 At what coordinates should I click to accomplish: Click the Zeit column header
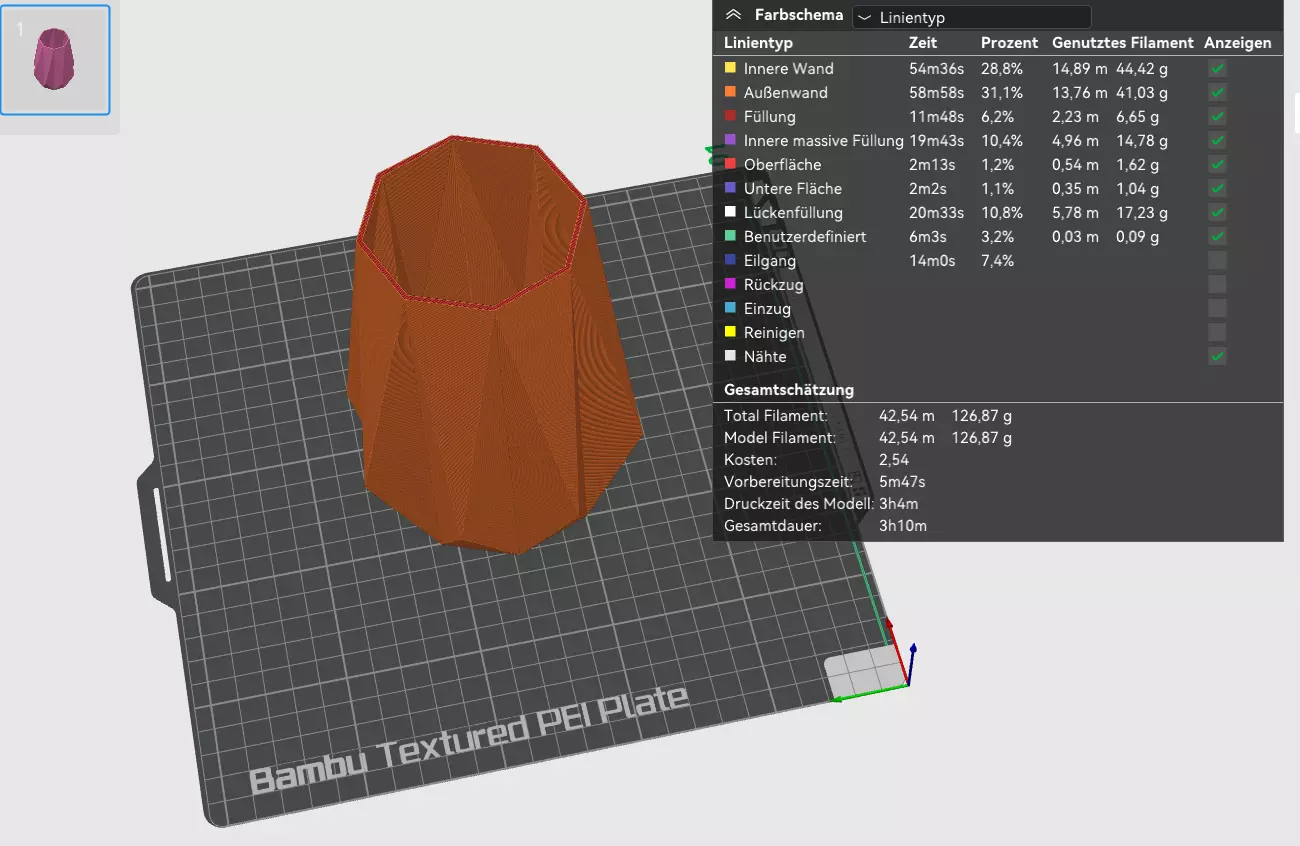923,43
